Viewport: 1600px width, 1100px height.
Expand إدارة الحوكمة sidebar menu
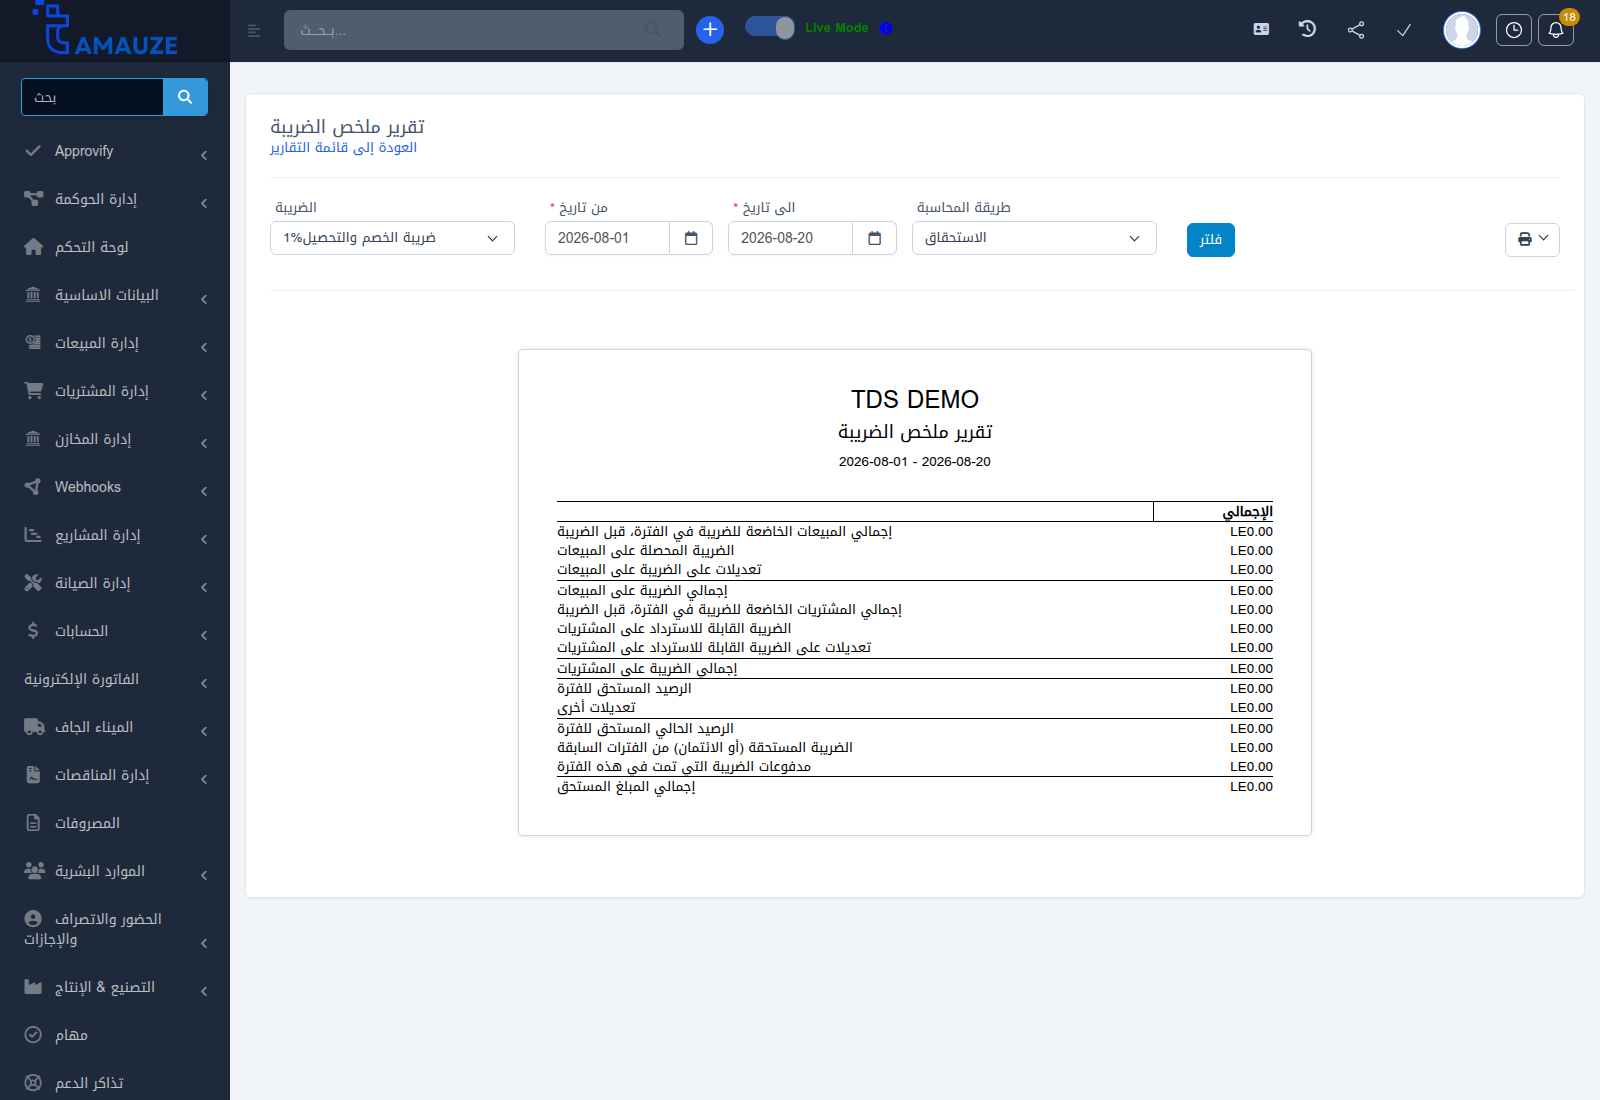[x=115, y=199]
